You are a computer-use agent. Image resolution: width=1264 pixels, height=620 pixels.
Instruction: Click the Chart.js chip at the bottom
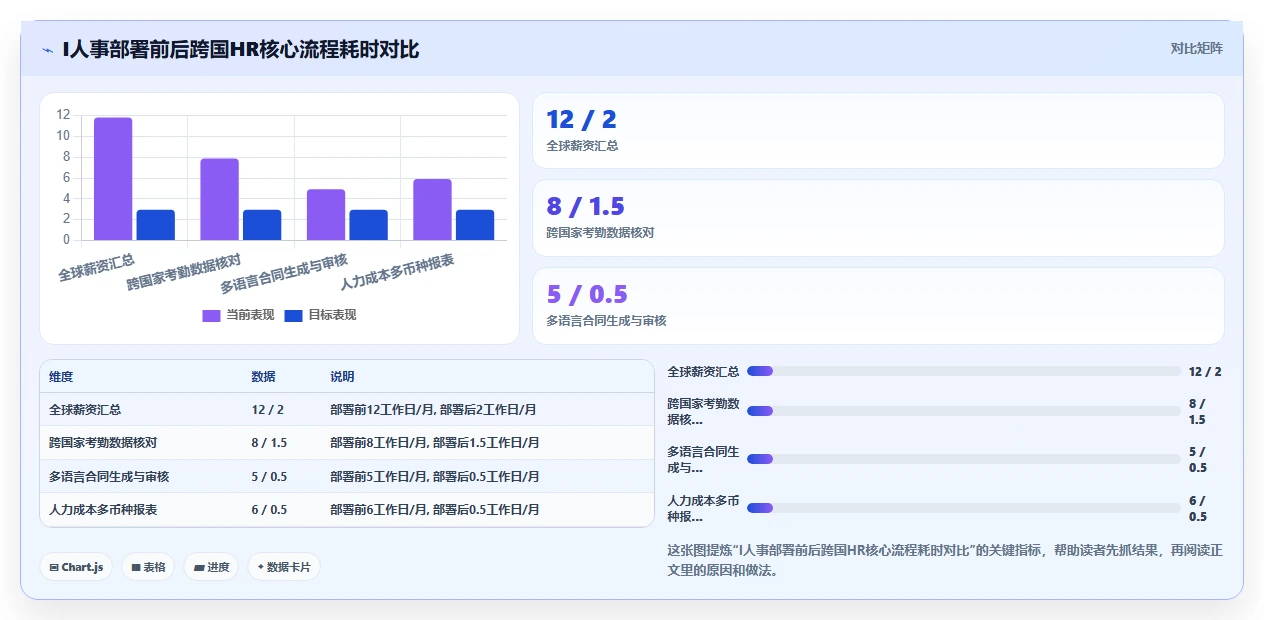click(x=76, y=567)
